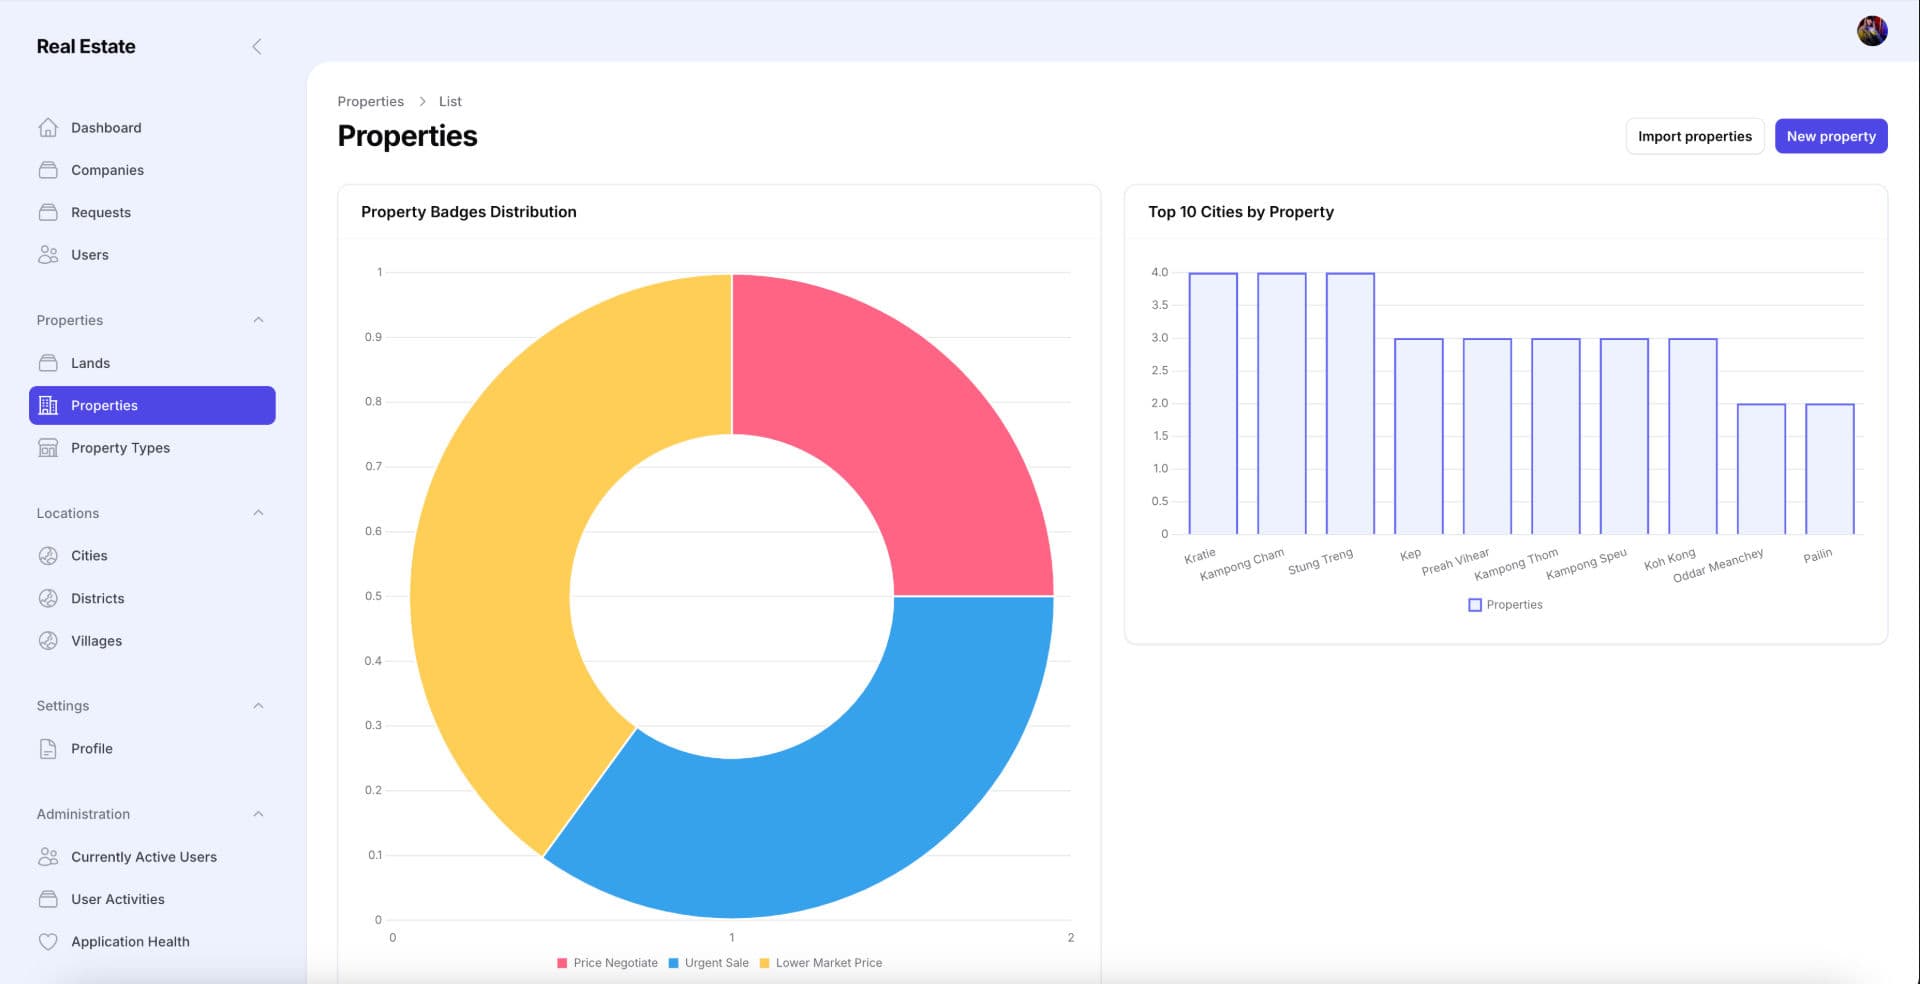Image resolution: width=1920 pixels, height=984 pixels.
Task: Click the Districts globe icon
Action: point(48,598)
